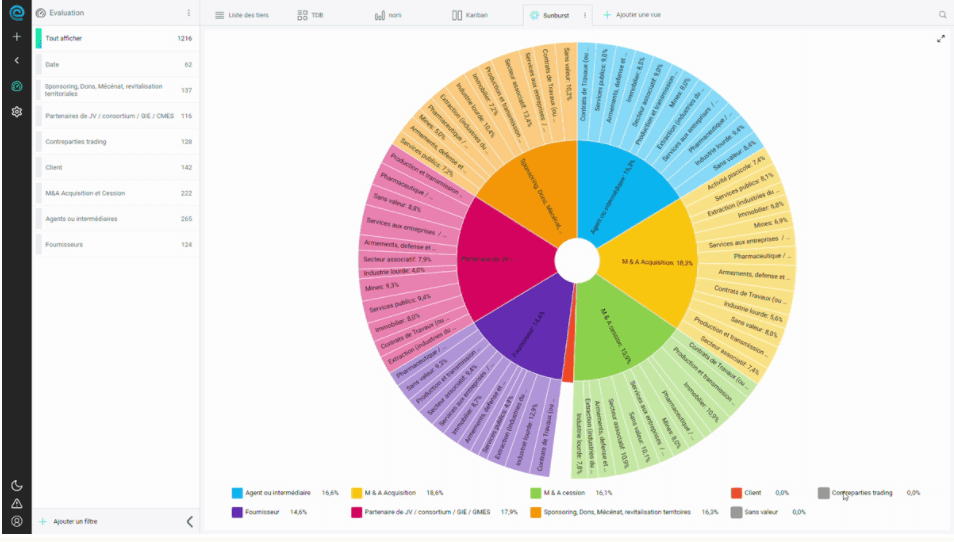The width and height of the screenshot is (954, 542).
Task: Expand the chart to fullscreen
Action: [940, 39]
